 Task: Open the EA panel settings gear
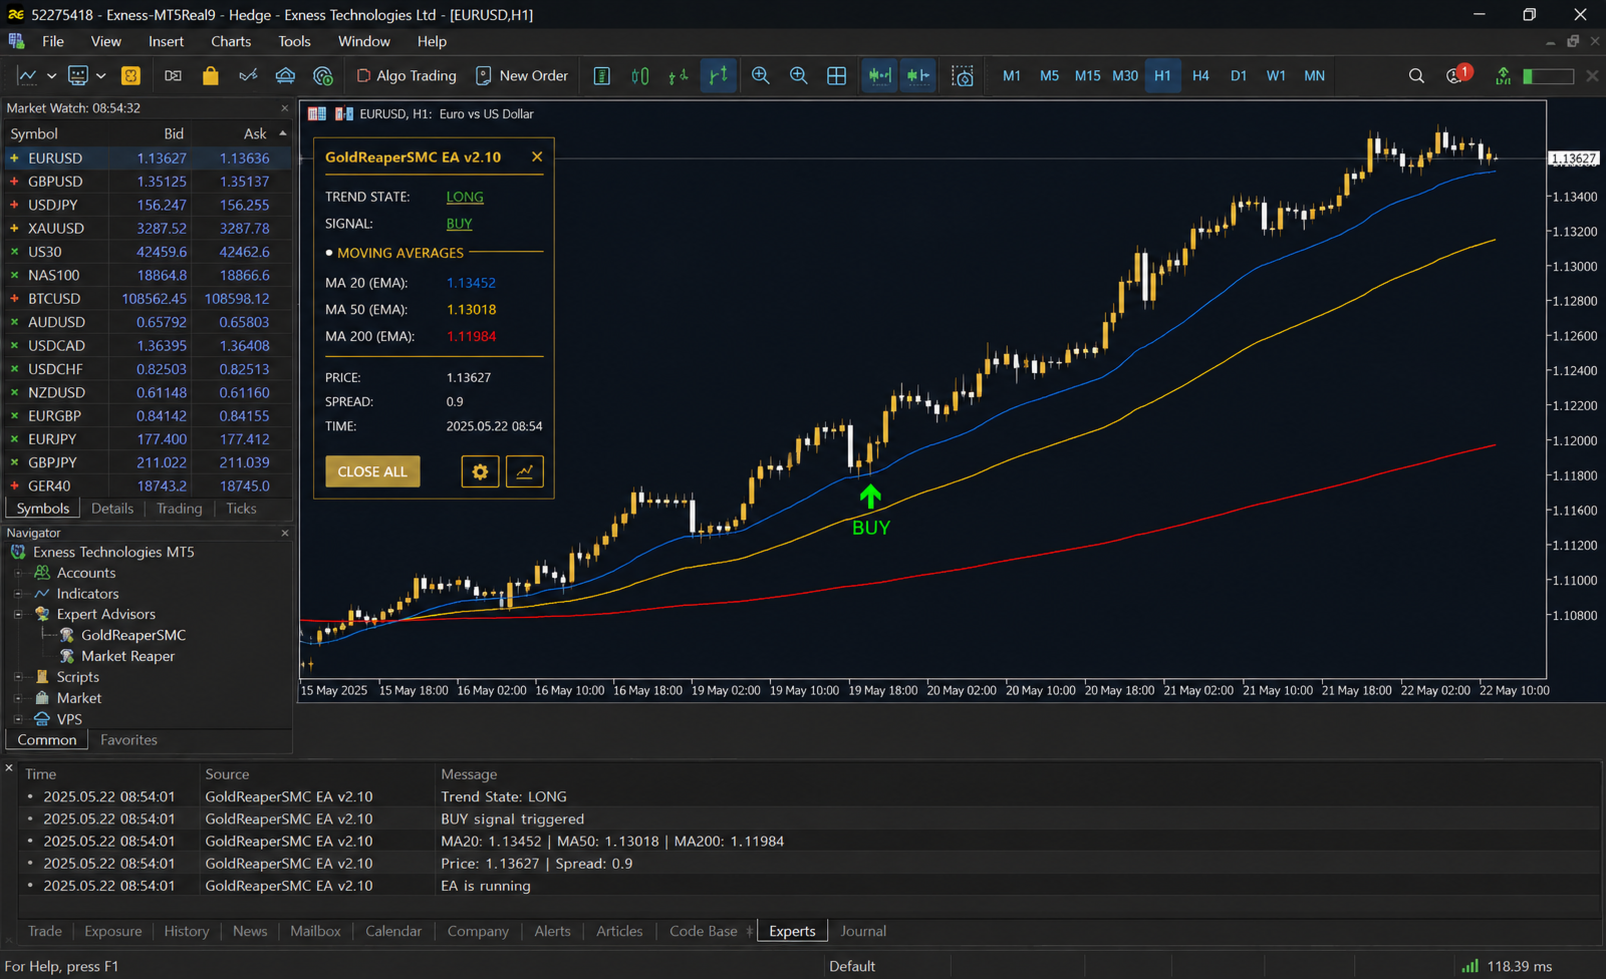pyautogui.click(x=480, y=471)
